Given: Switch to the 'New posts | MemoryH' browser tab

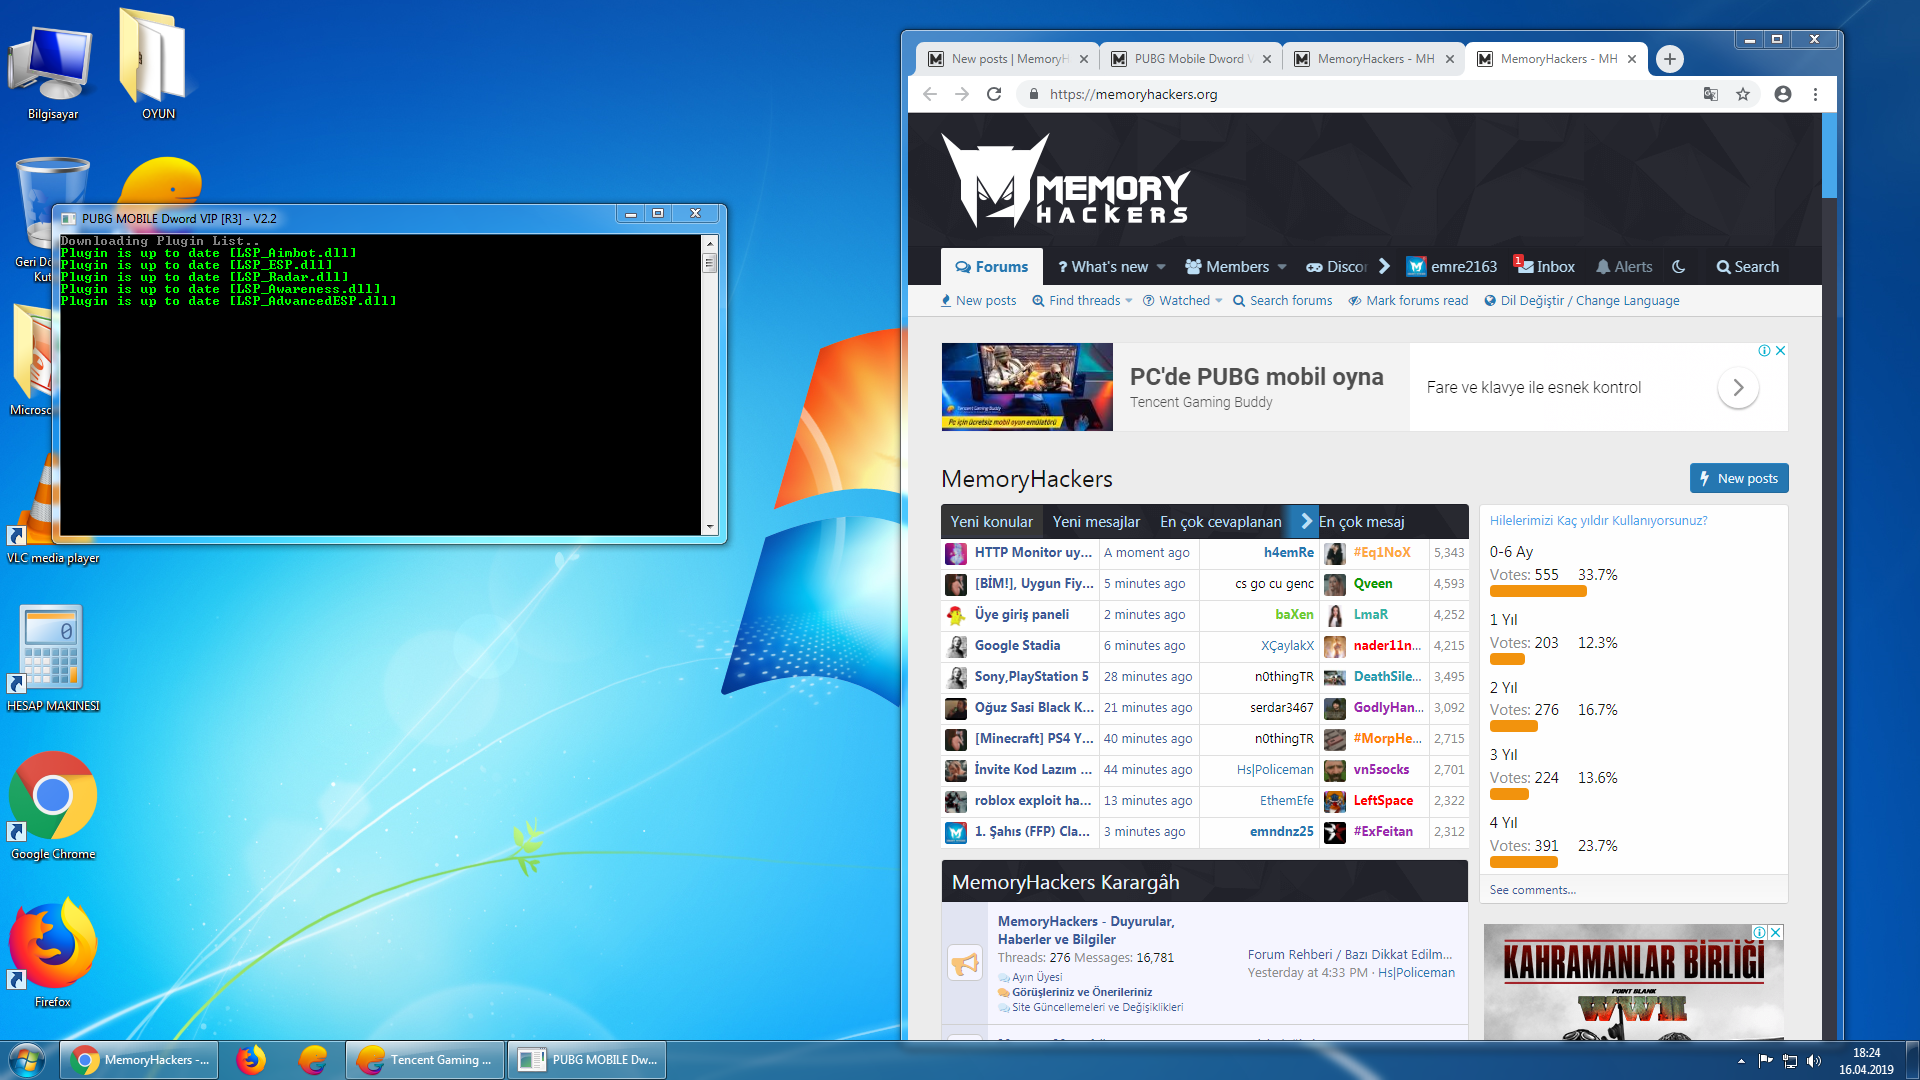Looking at the screenshot, I should coord(1006,59).
